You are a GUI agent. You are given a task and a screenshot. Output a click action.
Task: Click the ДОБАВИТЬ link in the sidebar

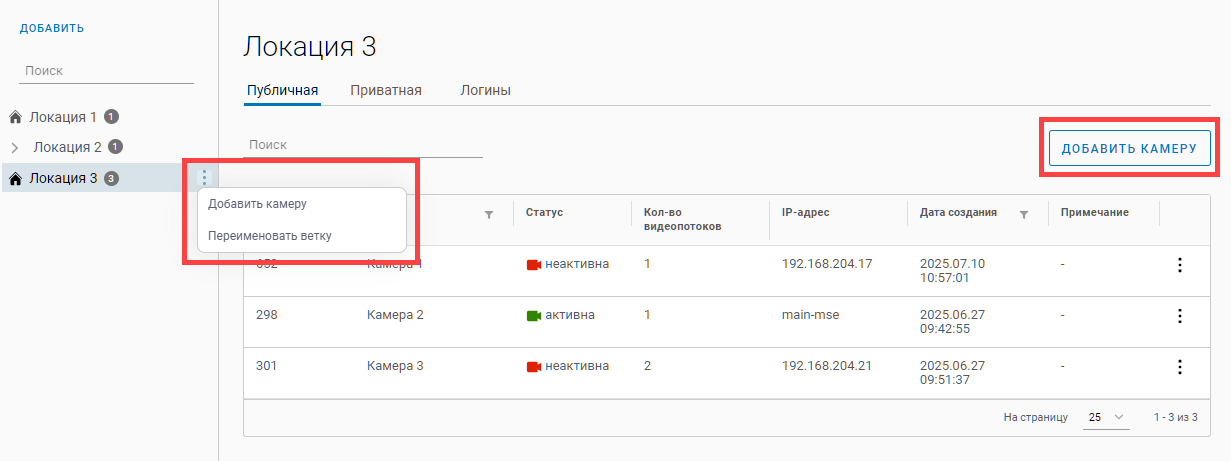(x=52, y=29)
